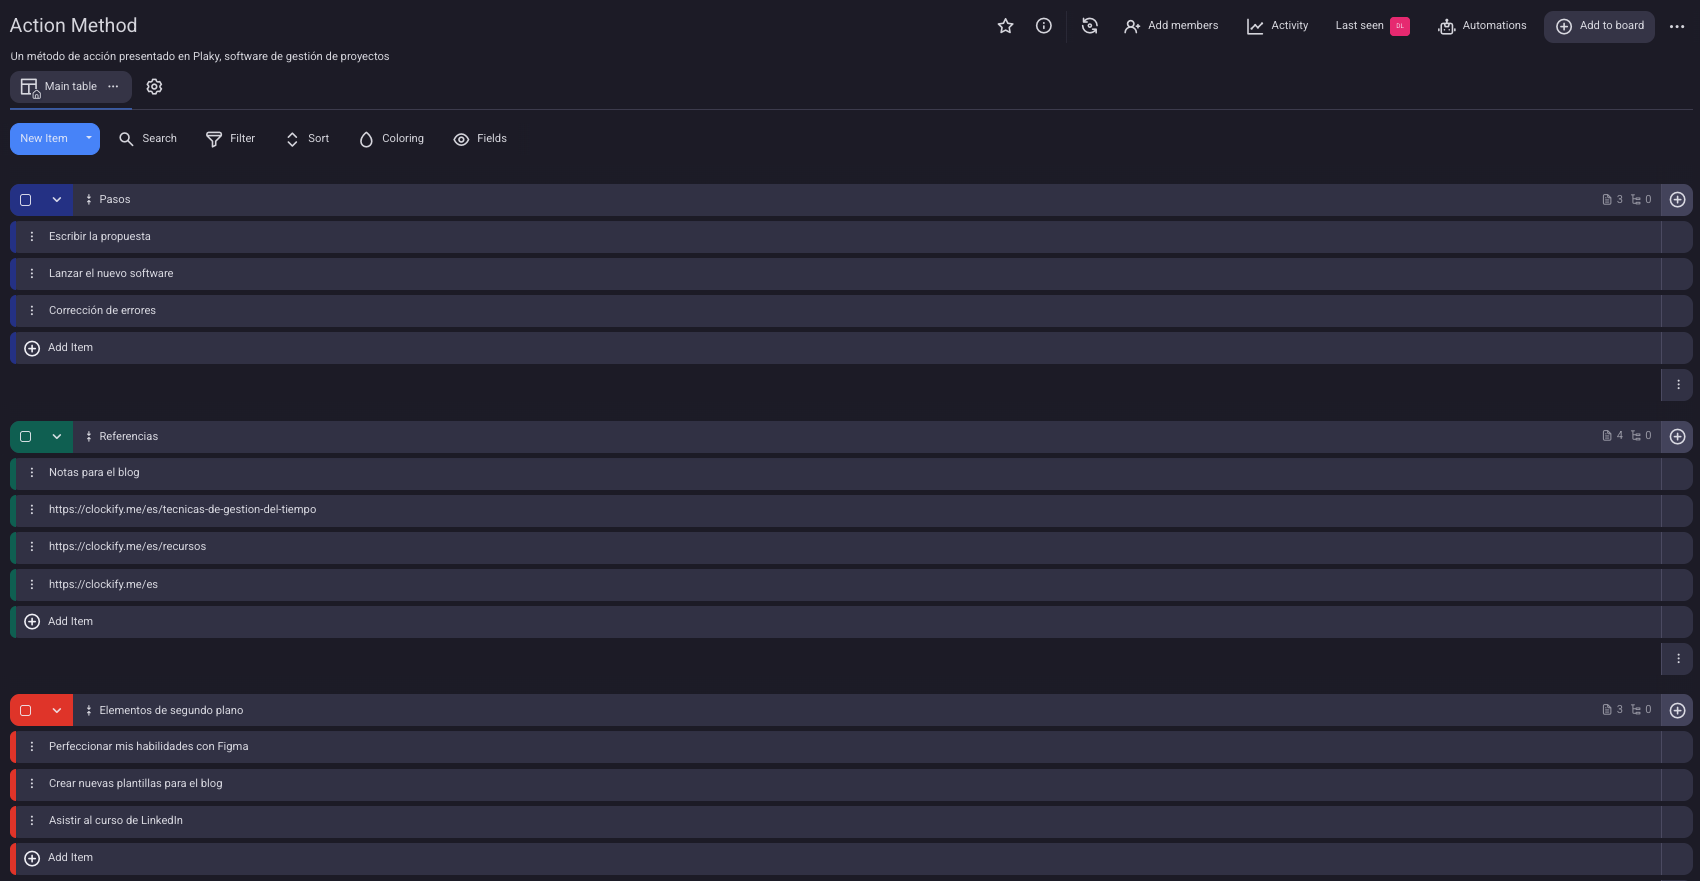Select the Corrección de errores item
Image resolution: width=1700 pixels, height=881 pixels.
point(102,311)
